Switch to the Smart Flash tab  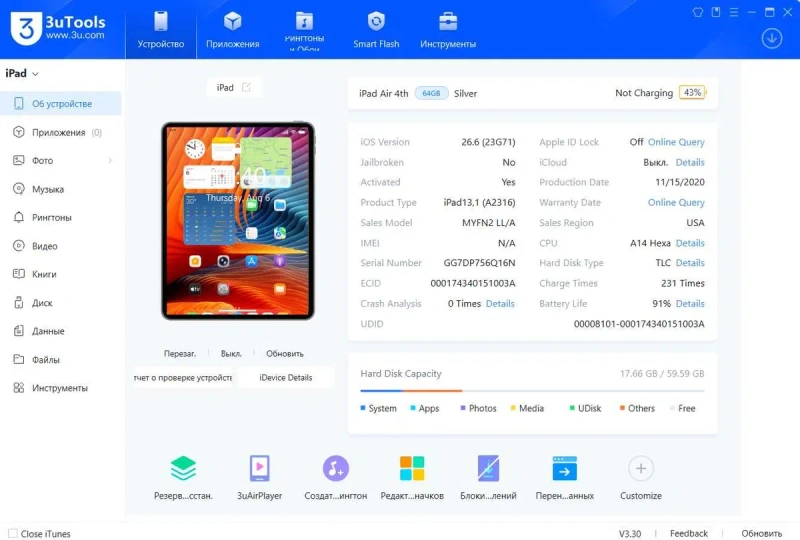(x=376, y=30)
